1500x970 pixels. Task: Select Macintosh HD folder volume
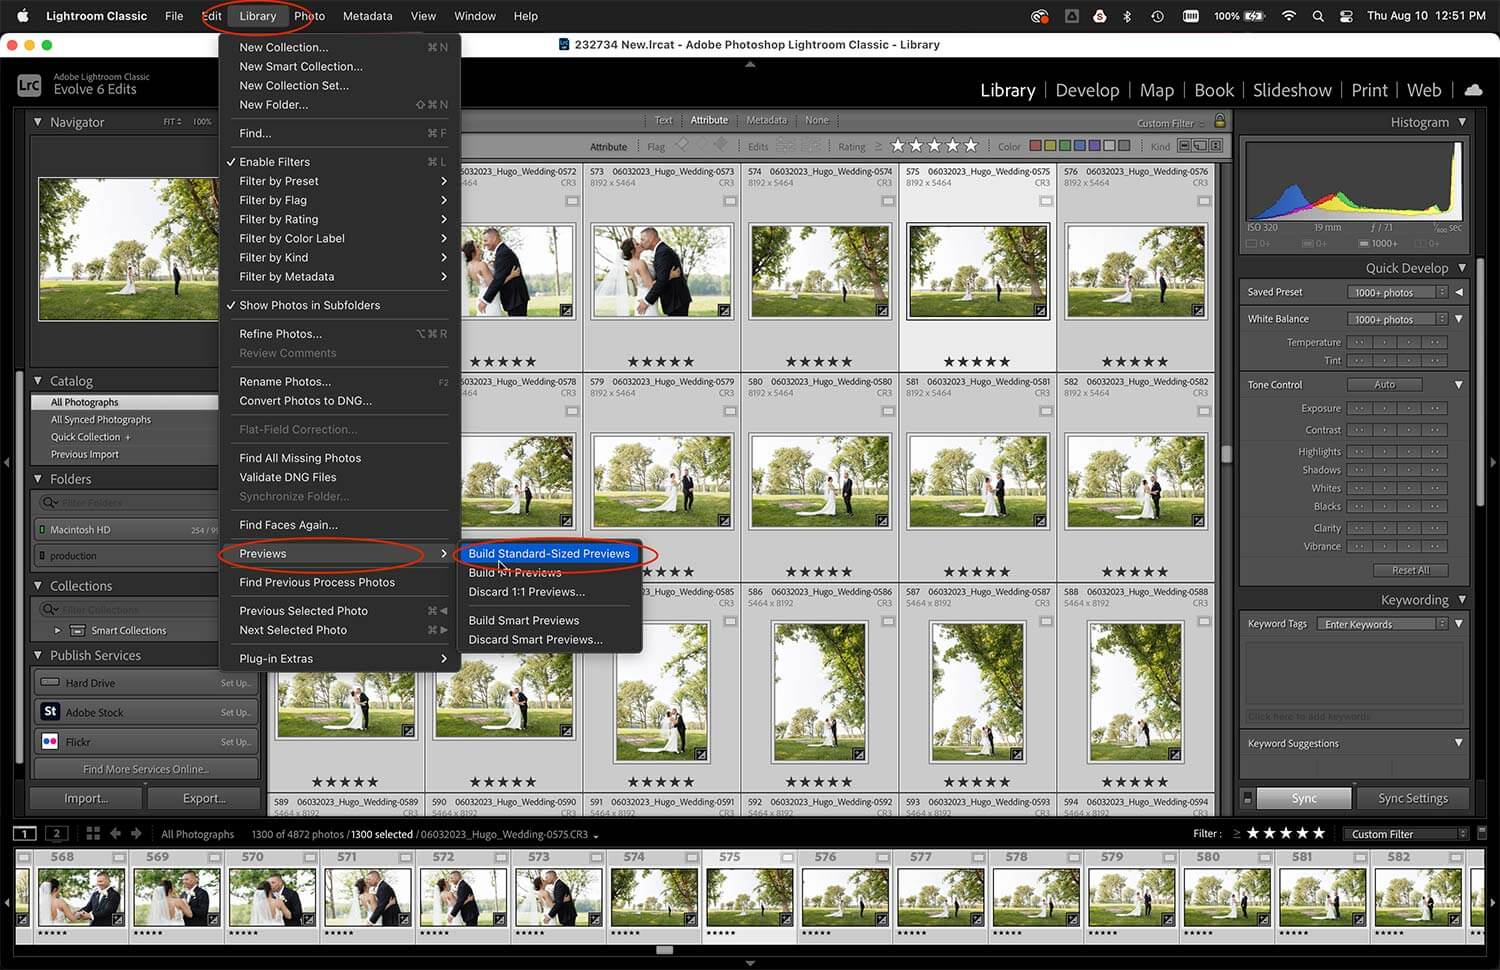[126, 530]
